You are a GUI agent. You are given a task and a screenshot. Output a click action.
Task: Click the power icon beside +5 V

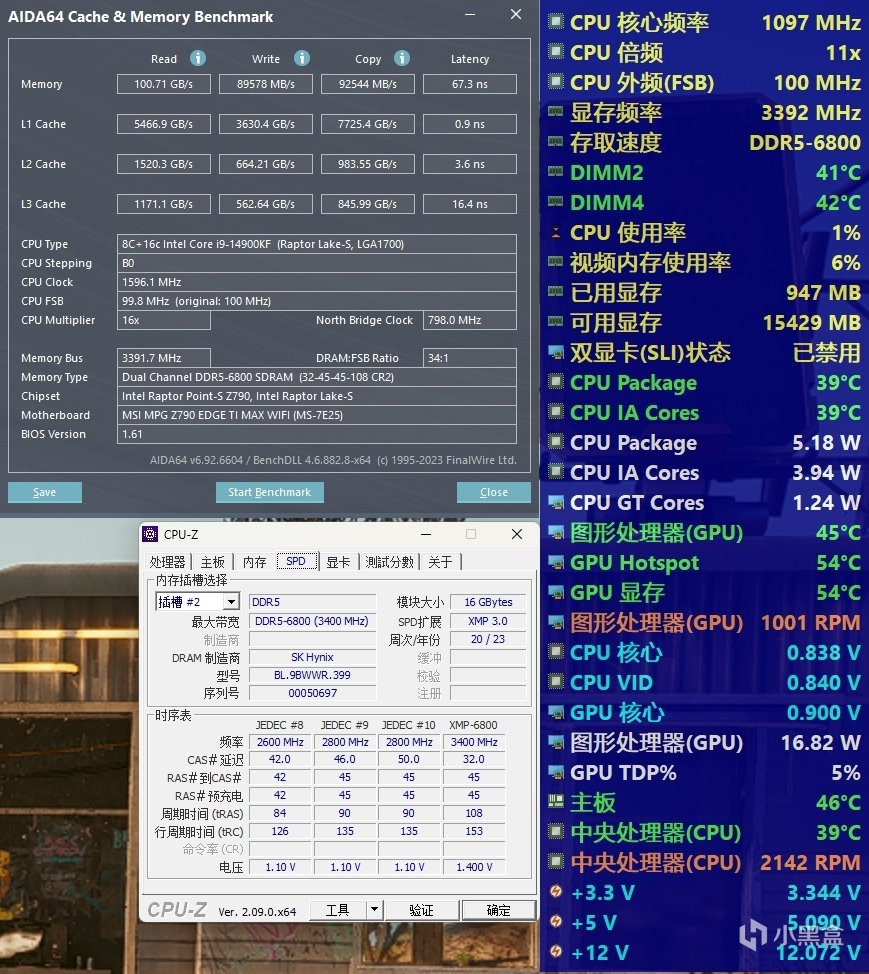pos(555,922)
